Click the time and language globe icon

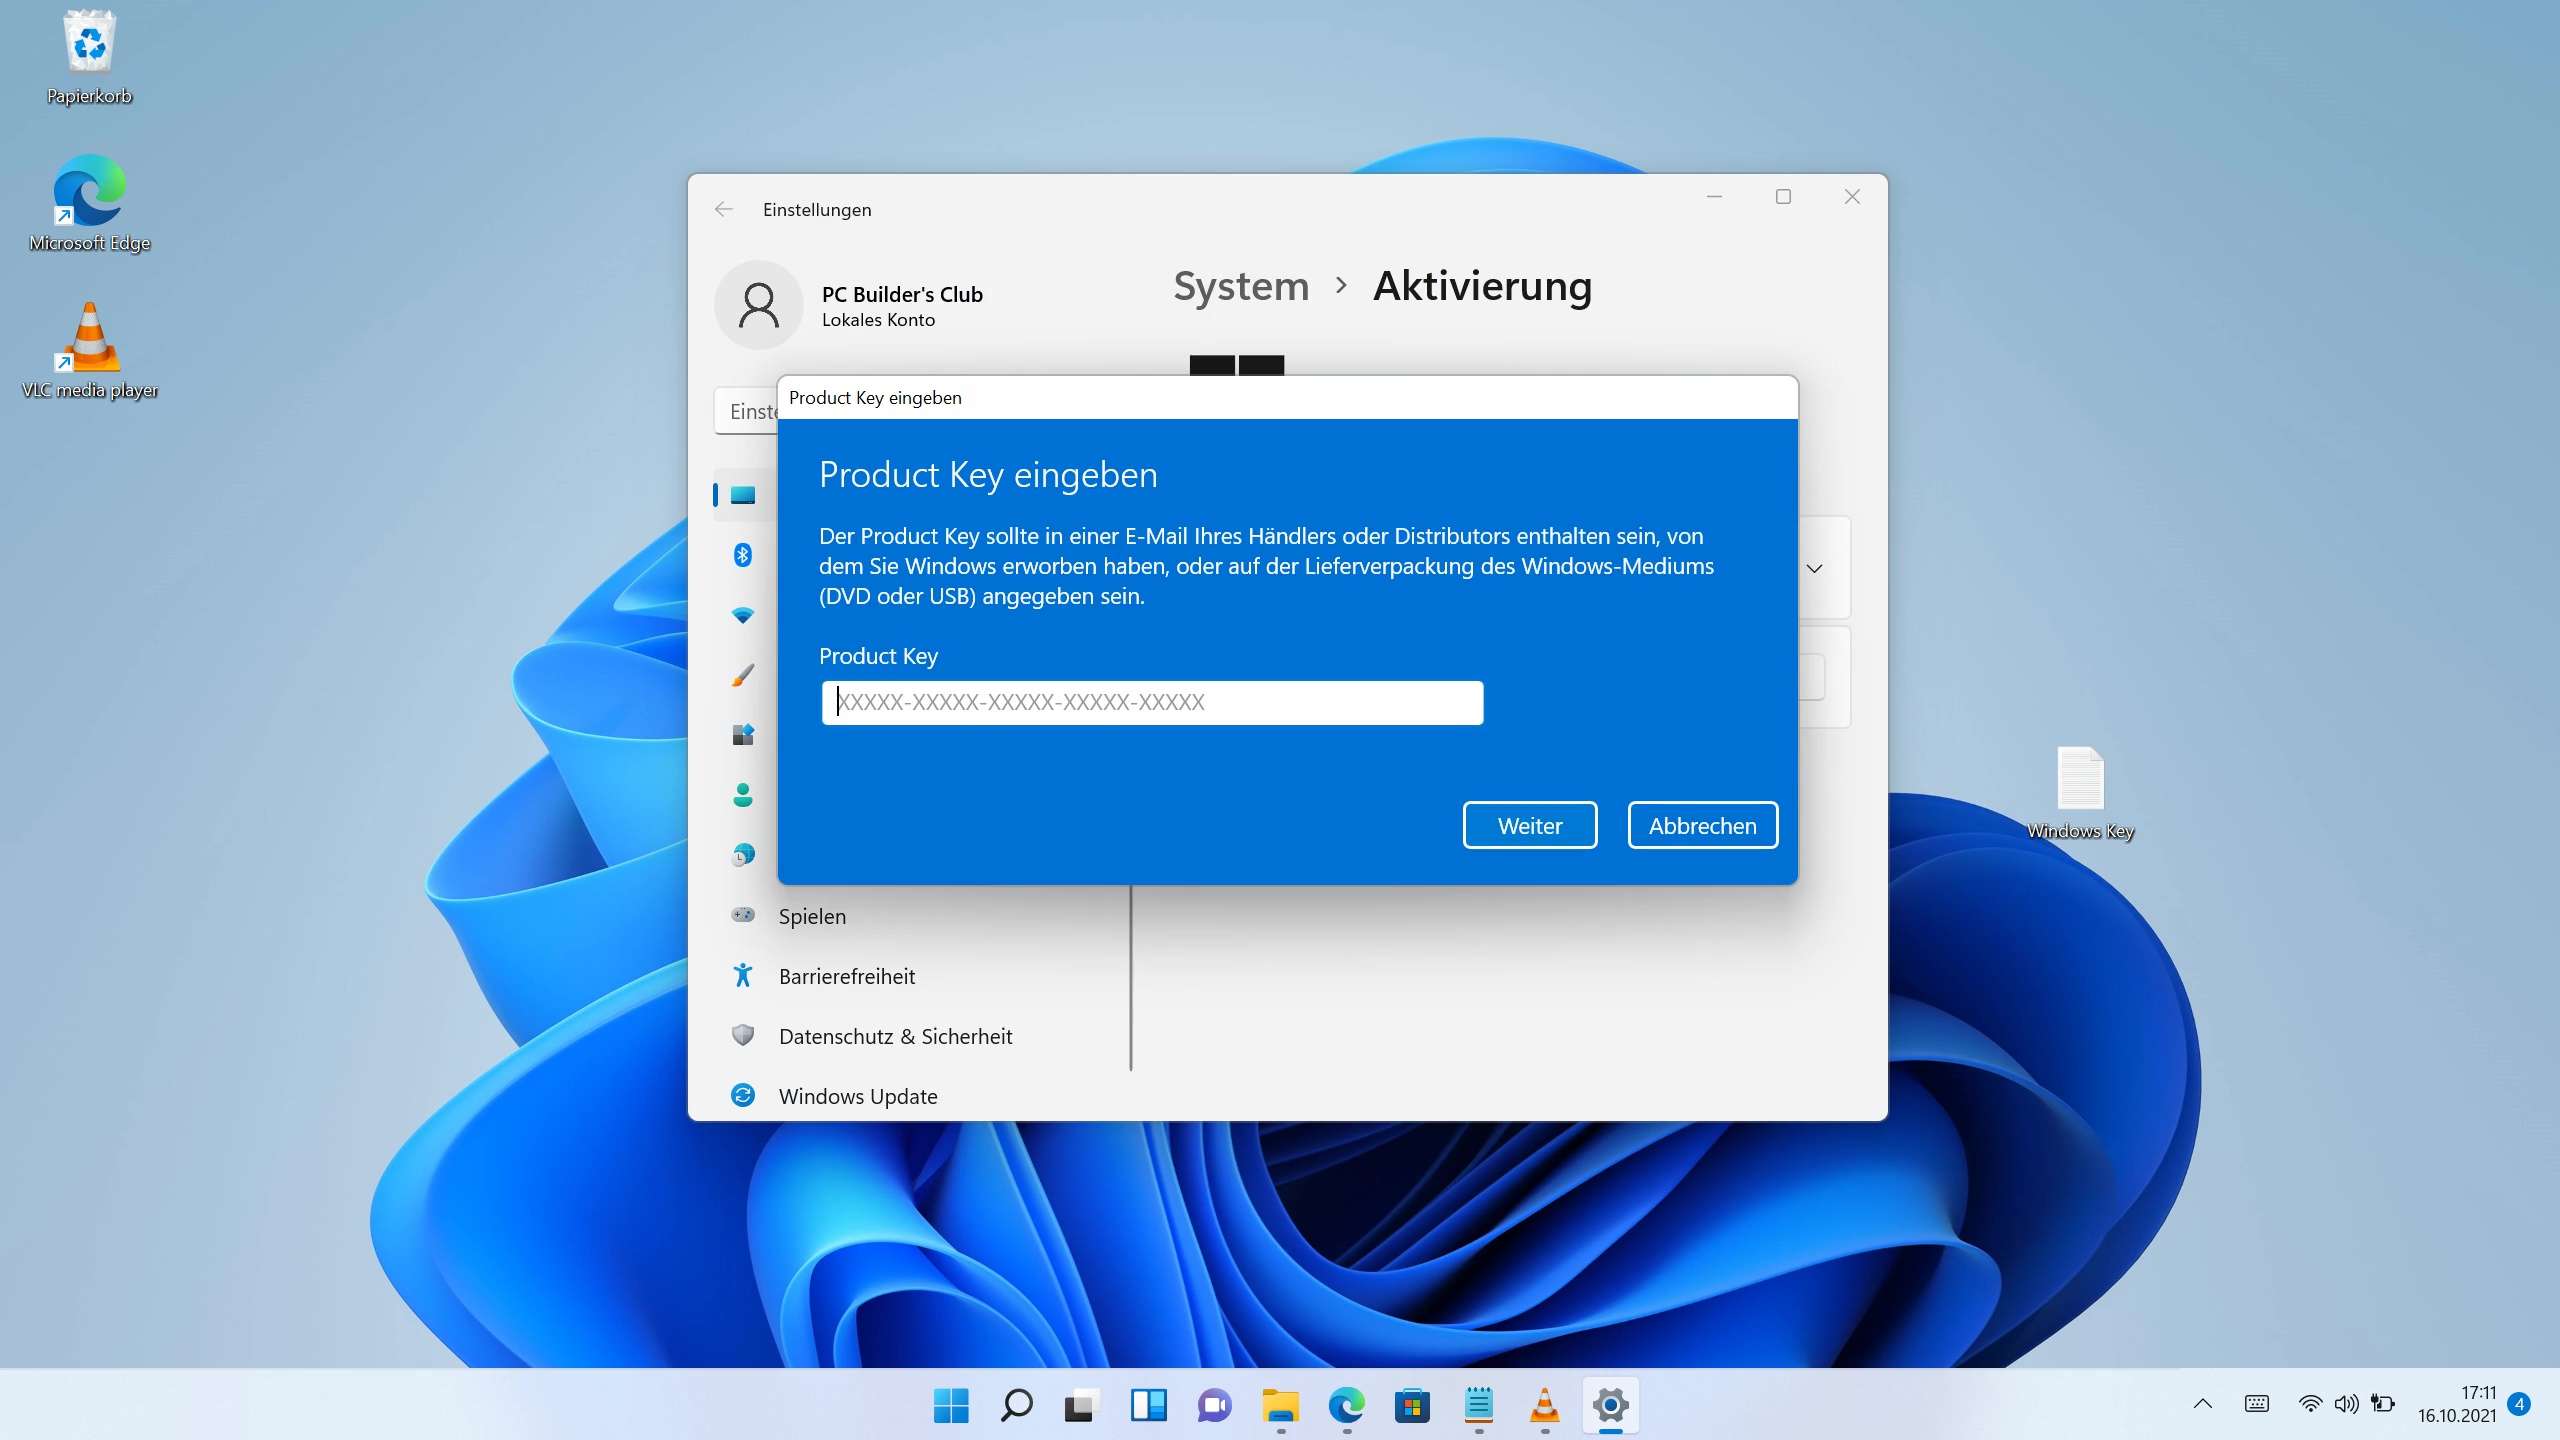[742, 855]
